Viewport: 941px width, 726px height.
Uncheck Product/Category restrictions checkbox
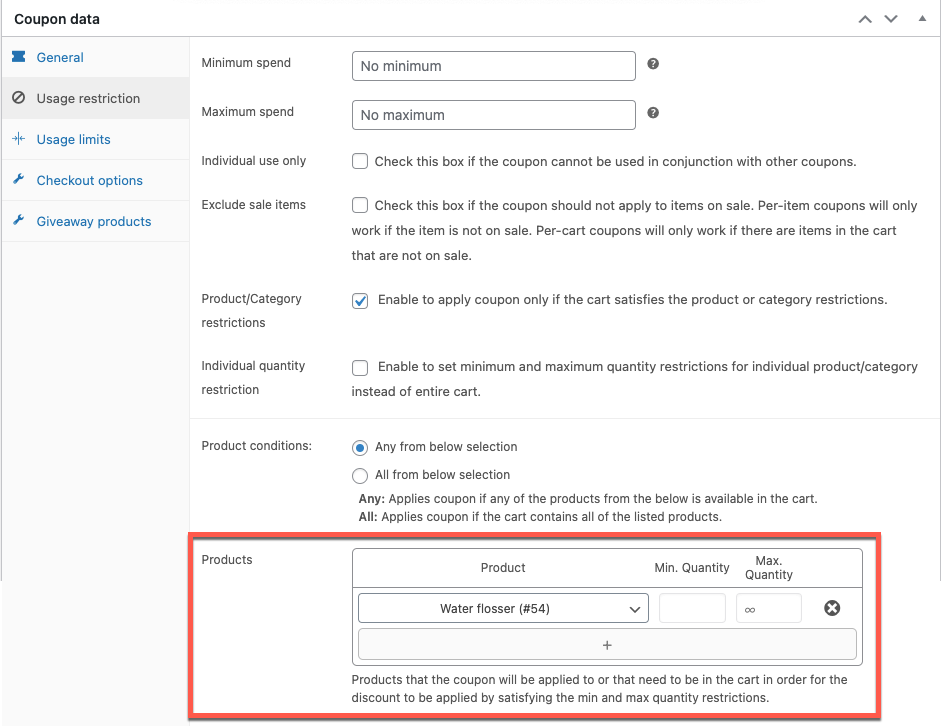tap(359, 301)
